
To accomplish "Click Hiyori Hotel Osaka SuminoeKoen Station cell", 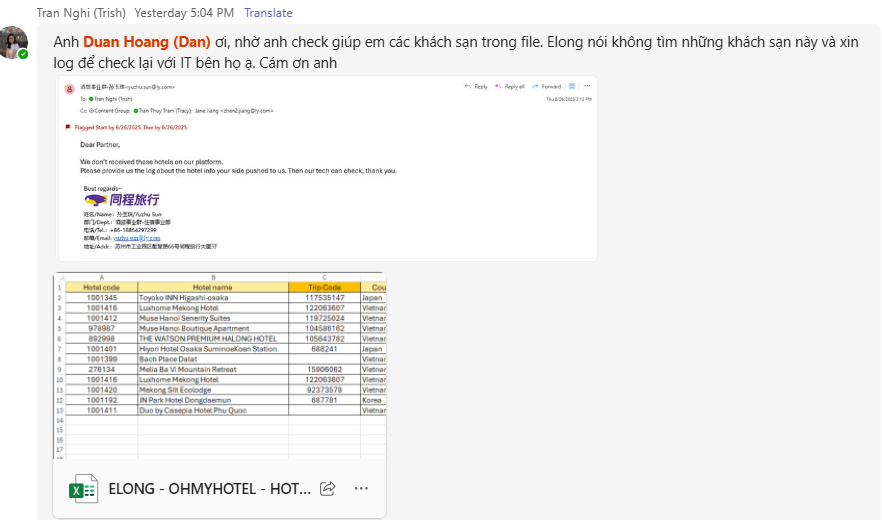I will tap(213, 349).
